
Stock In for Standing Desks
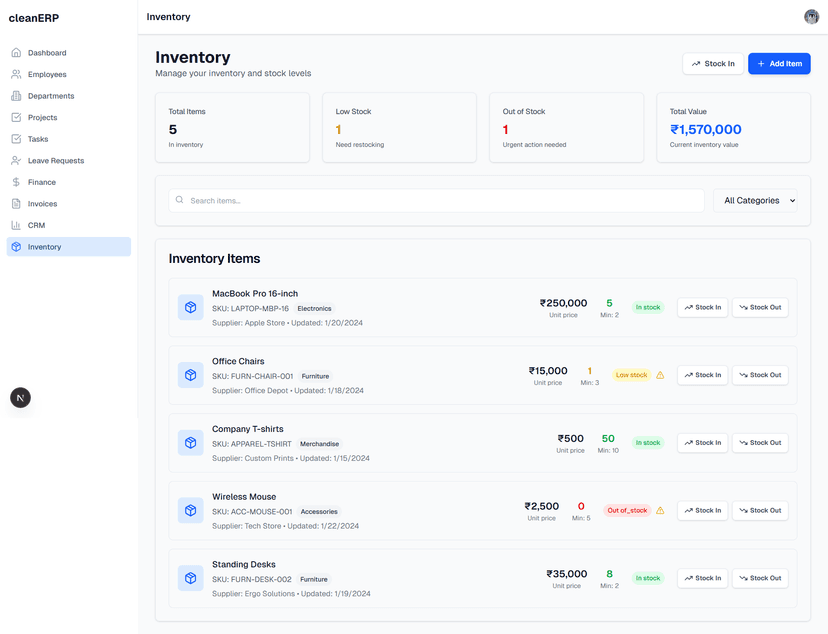click(703, 578)
